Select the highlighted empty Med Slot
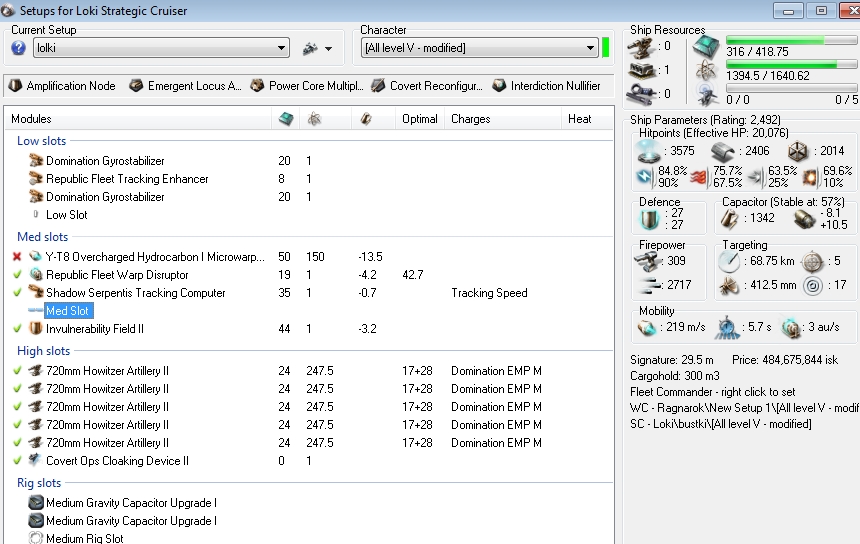The height and width of the screenshot is (544, 860). (x=69, y=311)
